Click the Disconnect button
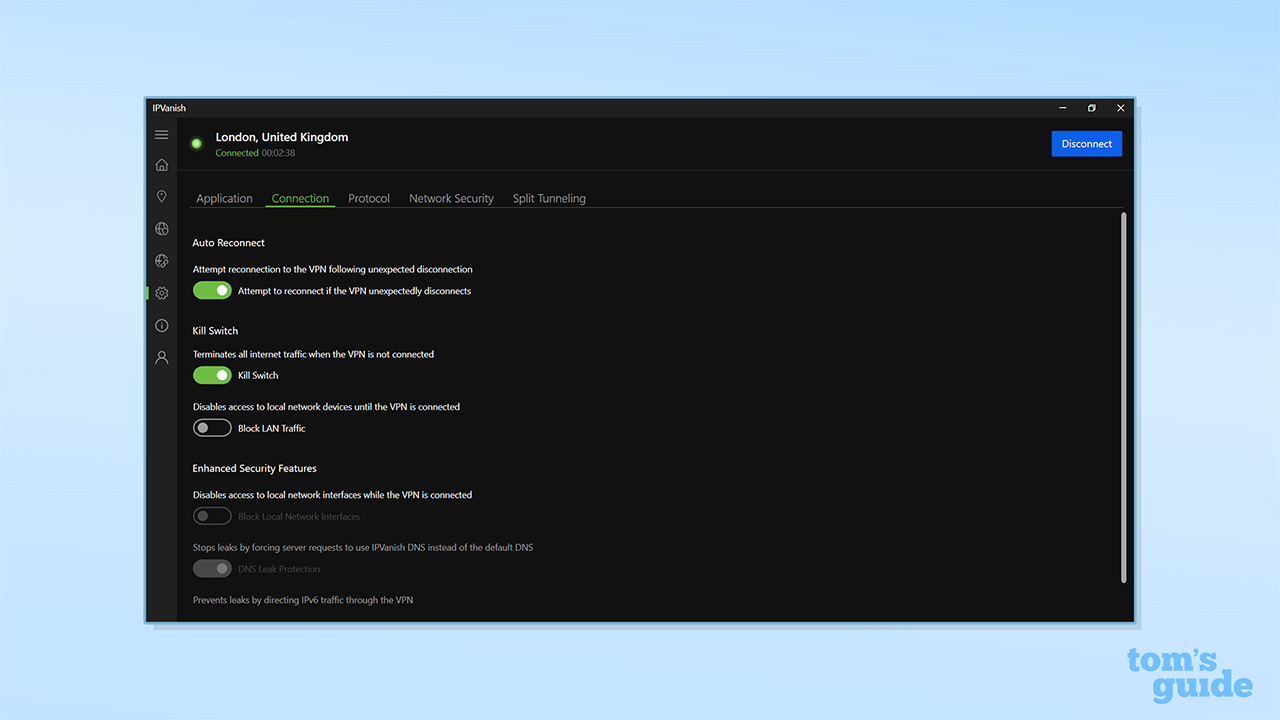This screenshot has height=720, width=1280. 1086,143
